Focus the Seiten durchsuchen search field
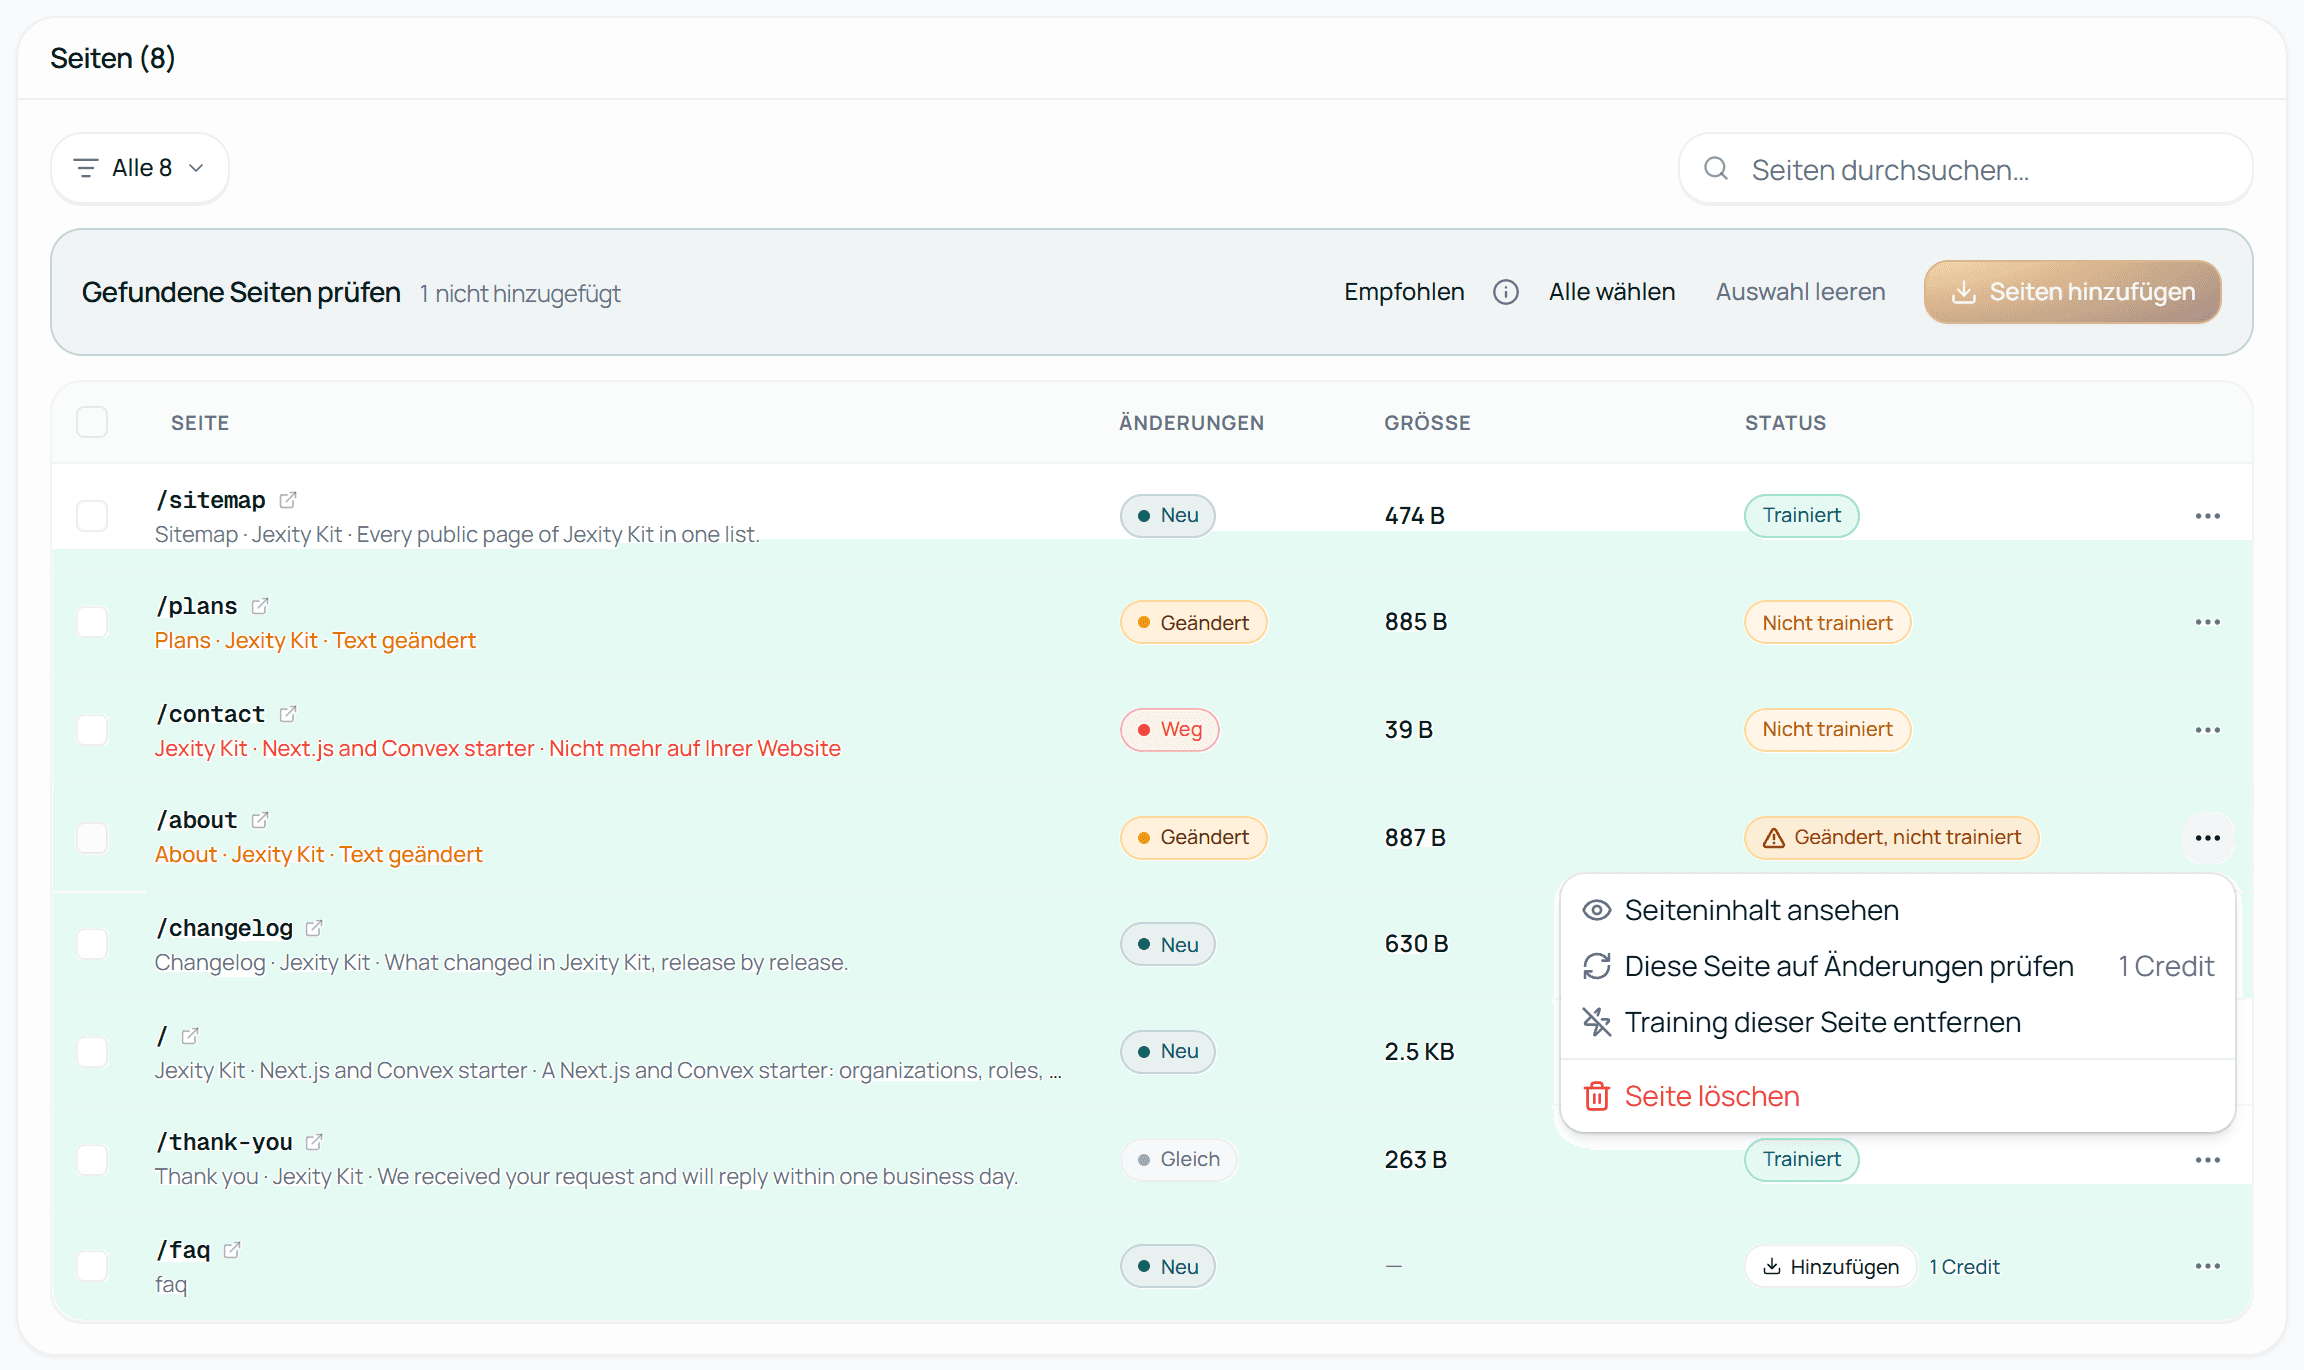Image resolution: width=2304 pixels, height=1370 pixels. (1965, 169)
